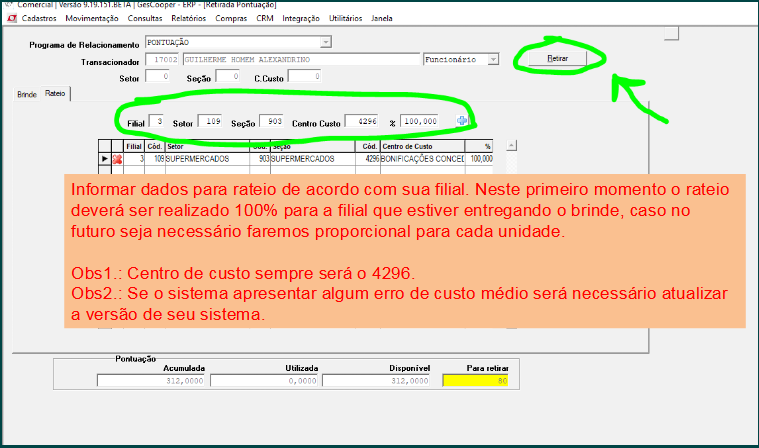Open the Utilitários menu
The width and height of the screenshot is (759, 448).
pyautogui.click(x=347, y=18)
